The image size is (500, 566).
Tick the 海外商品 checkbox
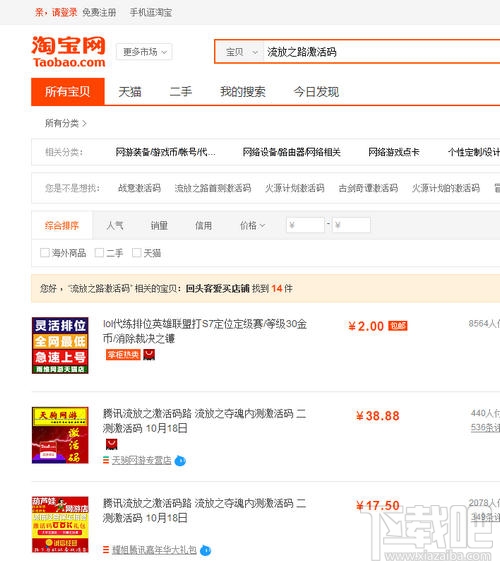click(45, 253)
